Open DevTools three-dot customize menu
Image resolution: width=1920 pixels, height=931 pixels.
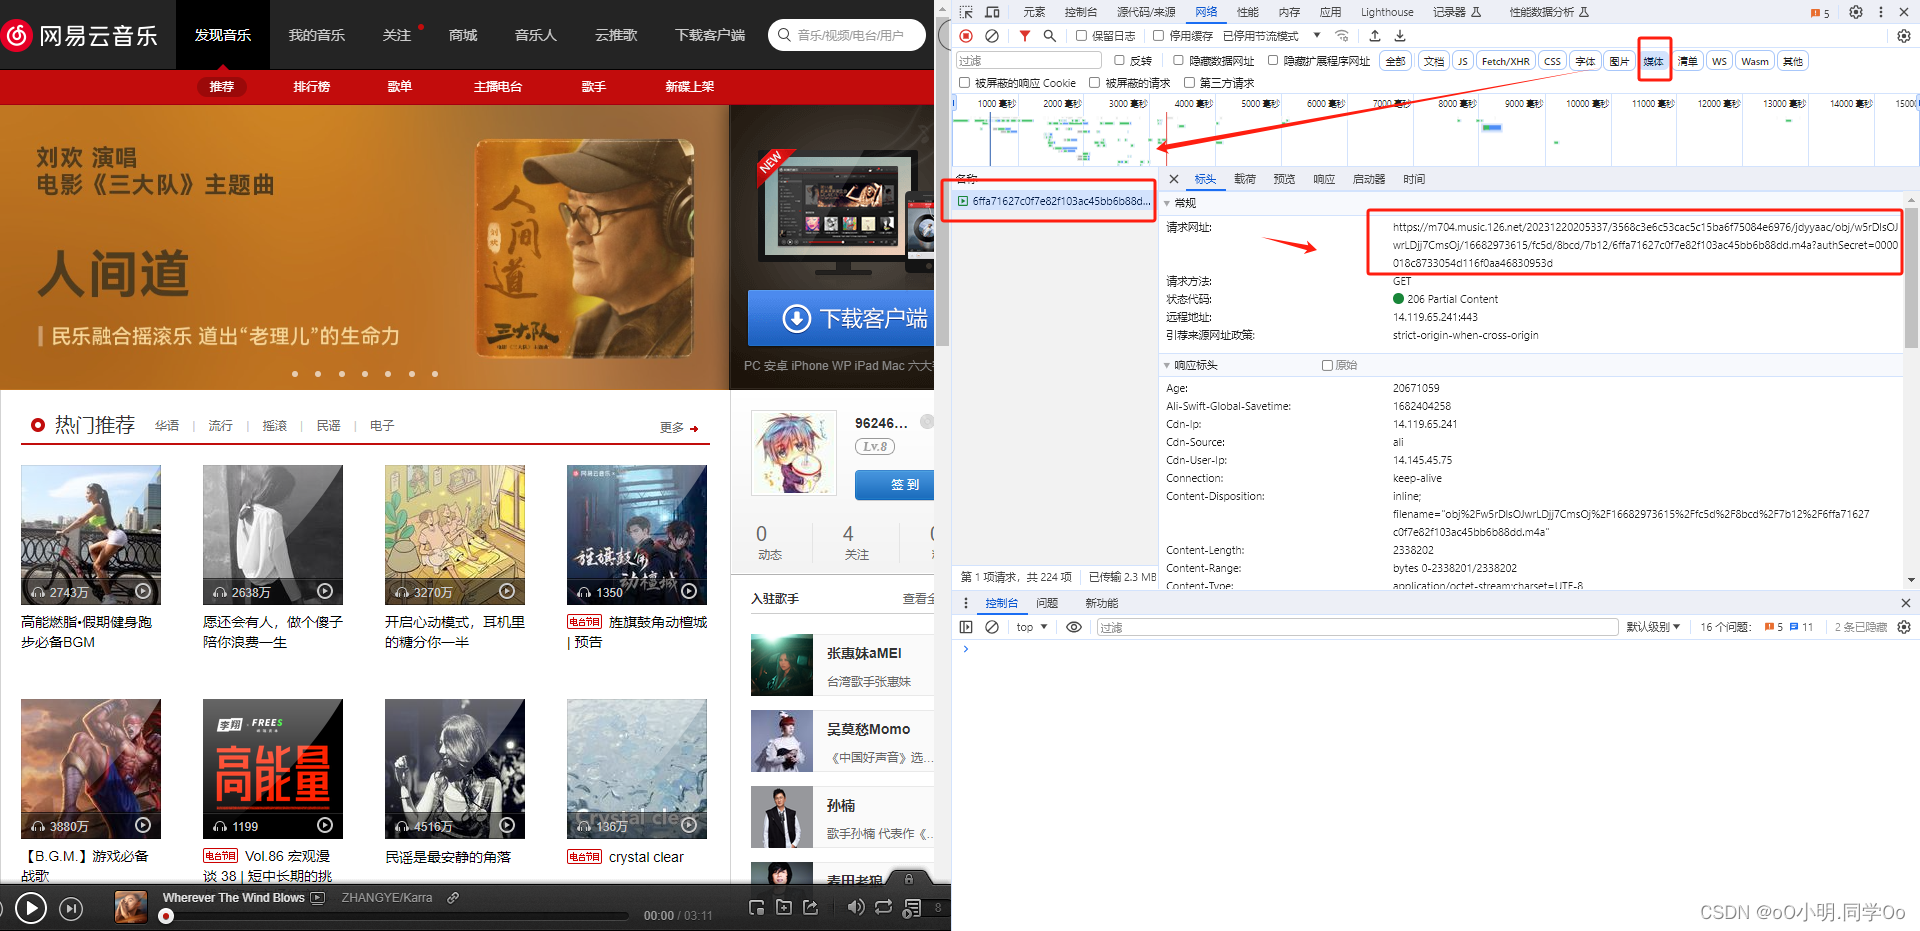1881,12
